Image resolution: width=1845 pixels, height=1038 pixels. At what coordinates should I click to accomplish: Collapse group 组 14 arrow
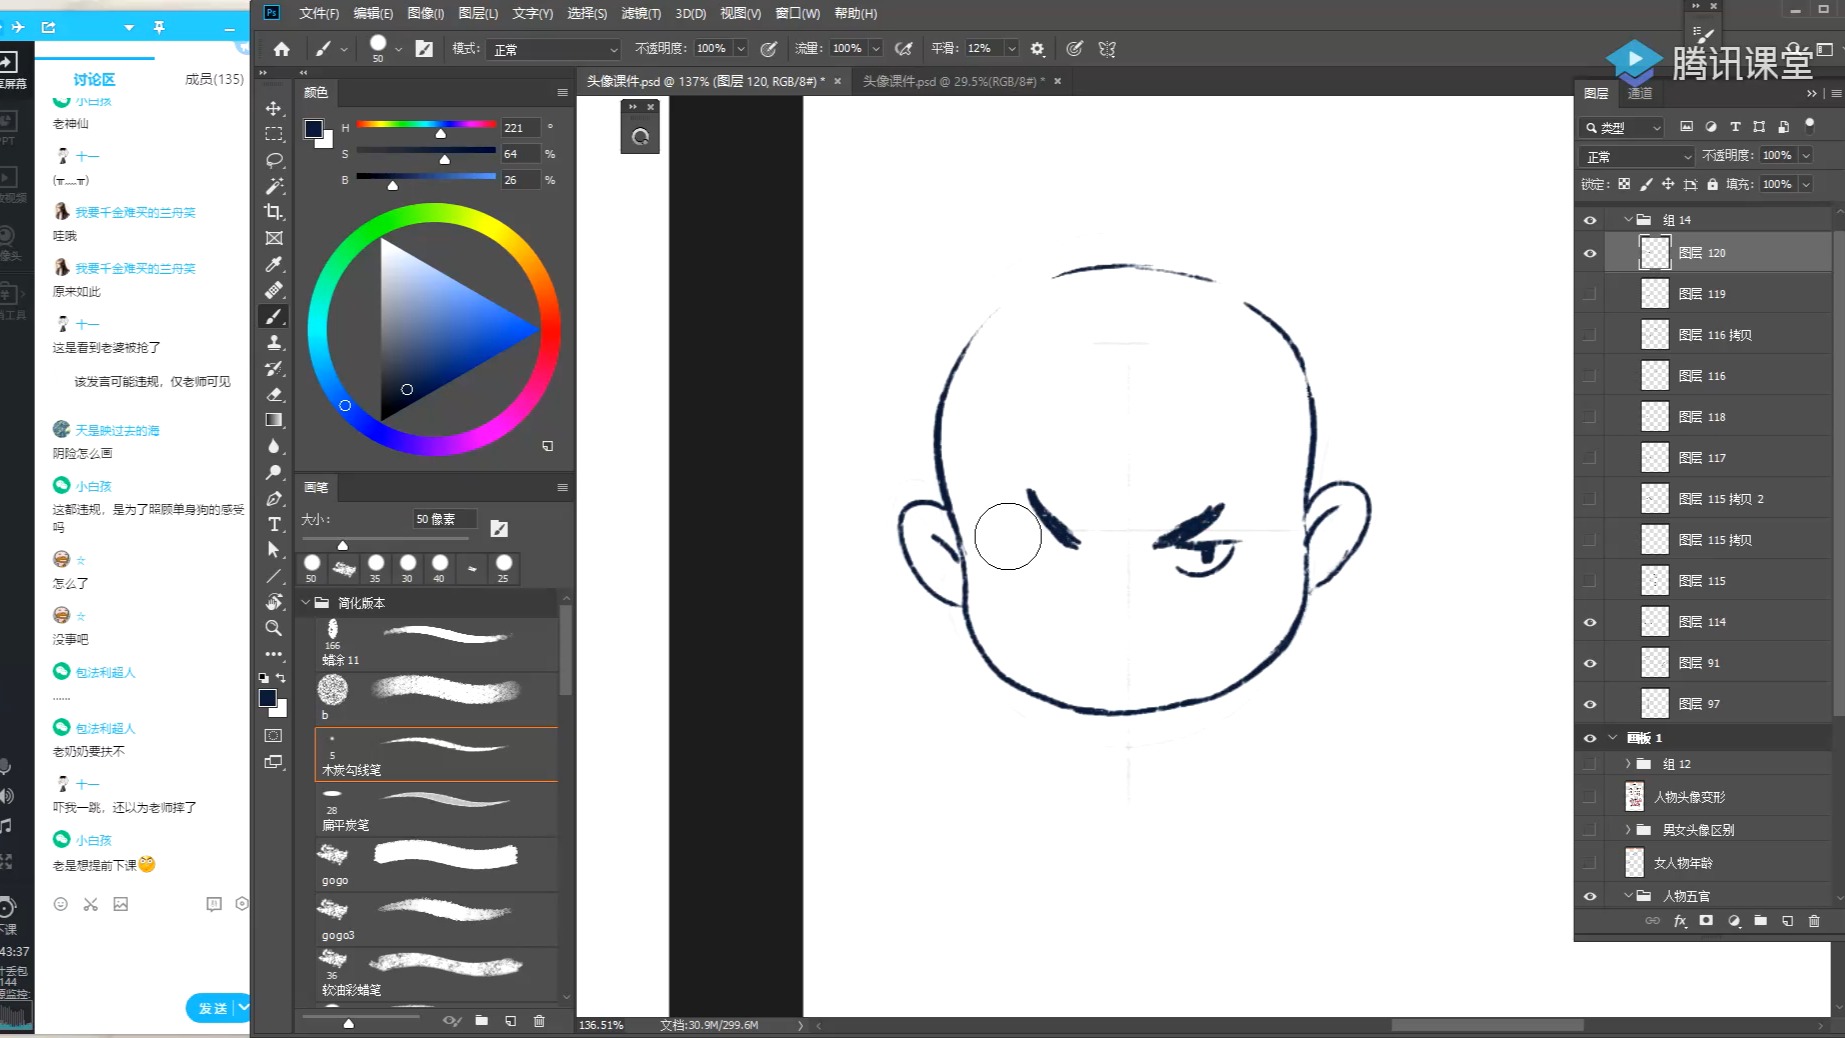point(1628,220)
